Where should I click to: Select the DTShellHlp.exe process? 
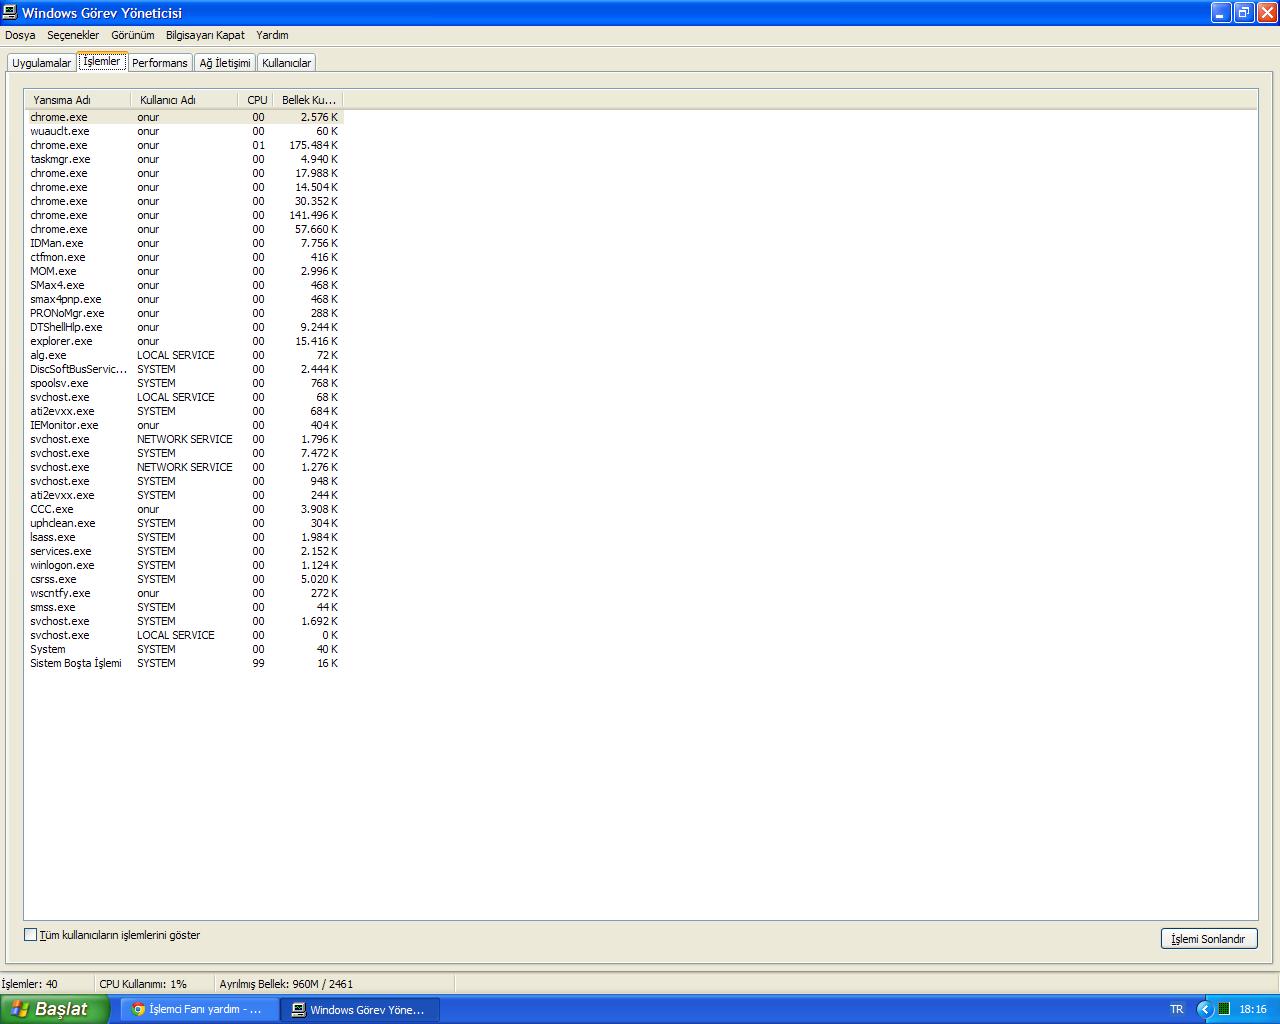[184, 327]
